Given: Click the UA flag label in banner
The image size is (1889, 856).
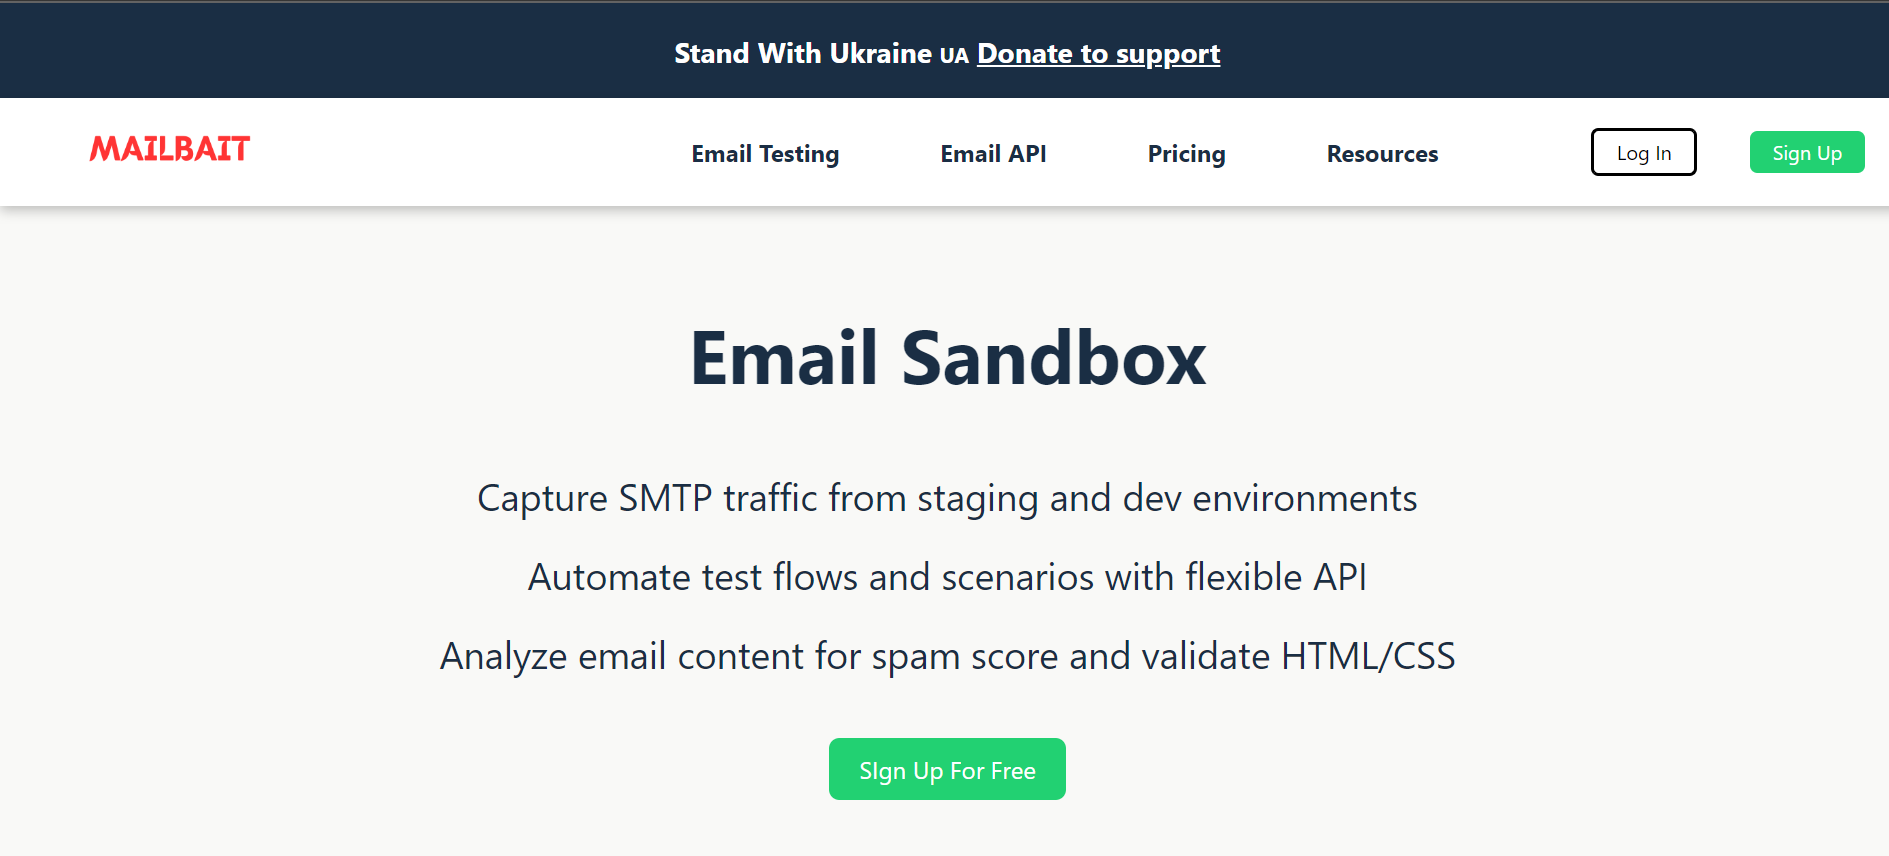Looking at the screenshot, I should point(954,56).
